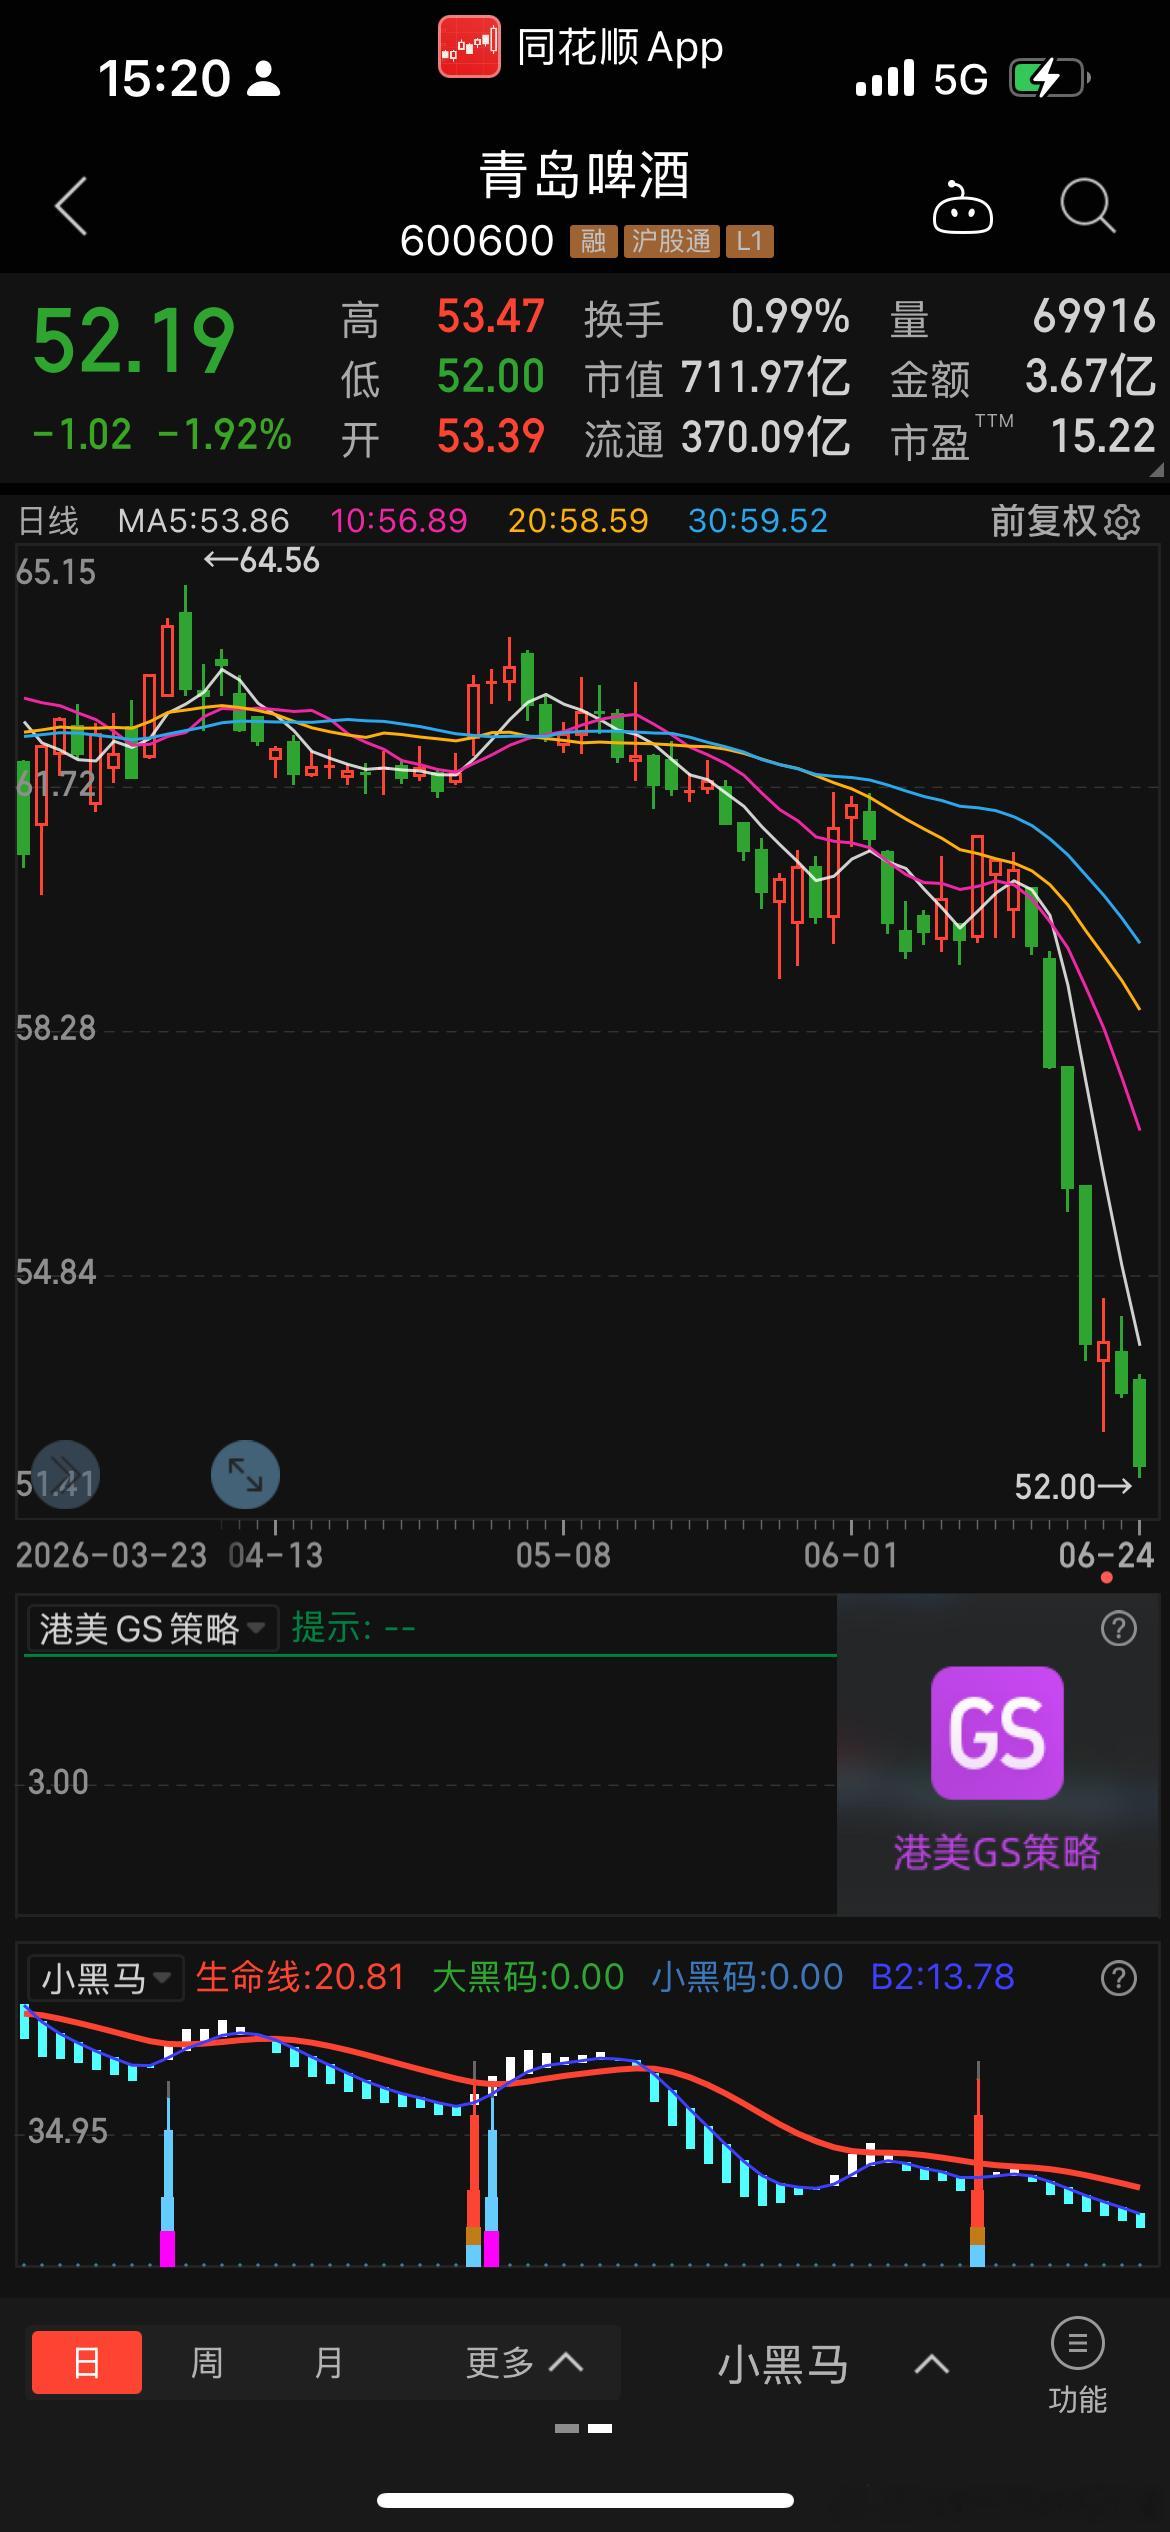This screenshot has height=2532, width=1170.
Task: Open help icon in GS策略 panel
Action: (x=1118, y=1629)
